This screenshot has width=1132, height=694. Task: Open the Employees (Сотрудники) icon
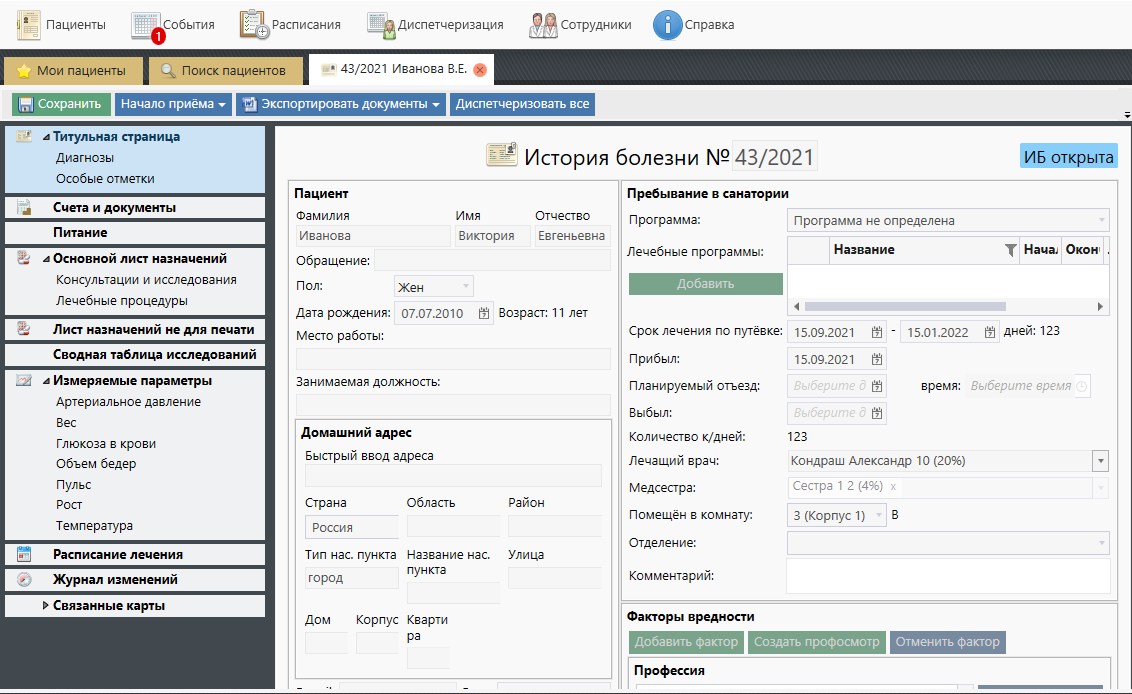pyautogui.click(x=543, y=24)
